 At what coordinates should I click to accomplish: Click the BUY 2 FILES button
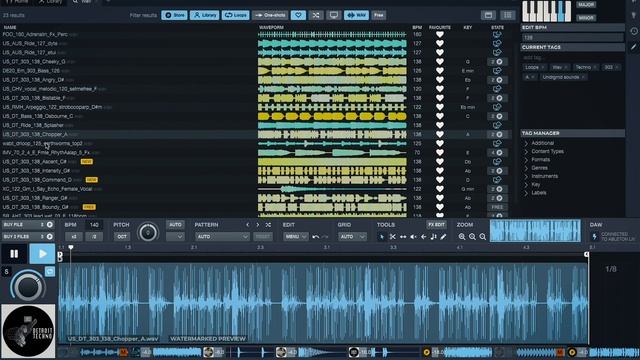click(x=28, y=236)
